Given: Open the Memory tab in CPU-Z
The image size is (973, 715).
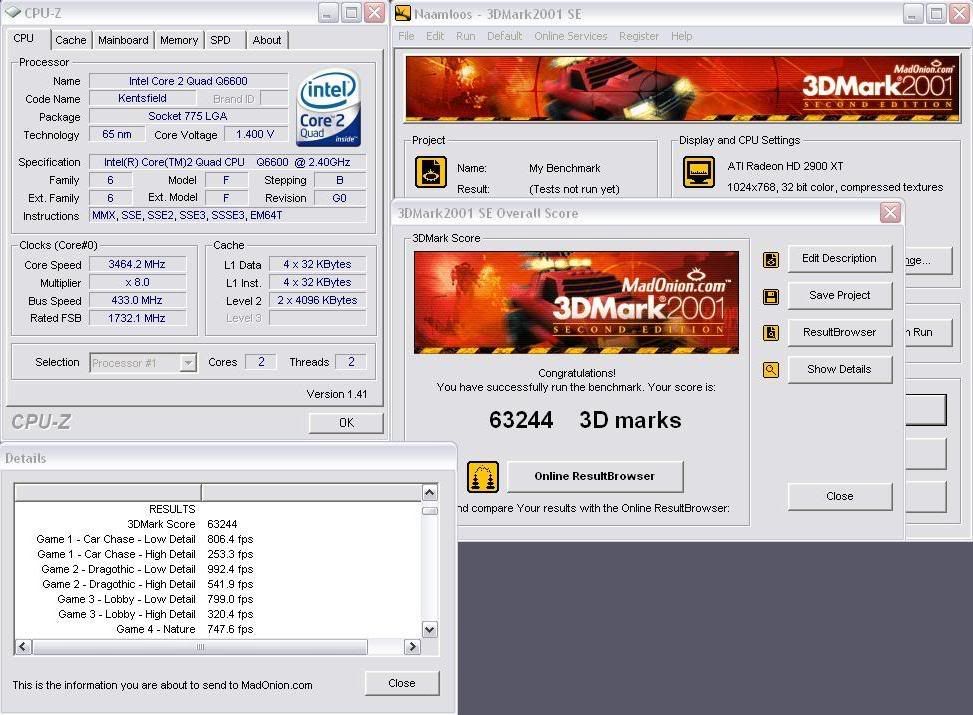Looking at the screenshot, I should click(x=179, y=40).
